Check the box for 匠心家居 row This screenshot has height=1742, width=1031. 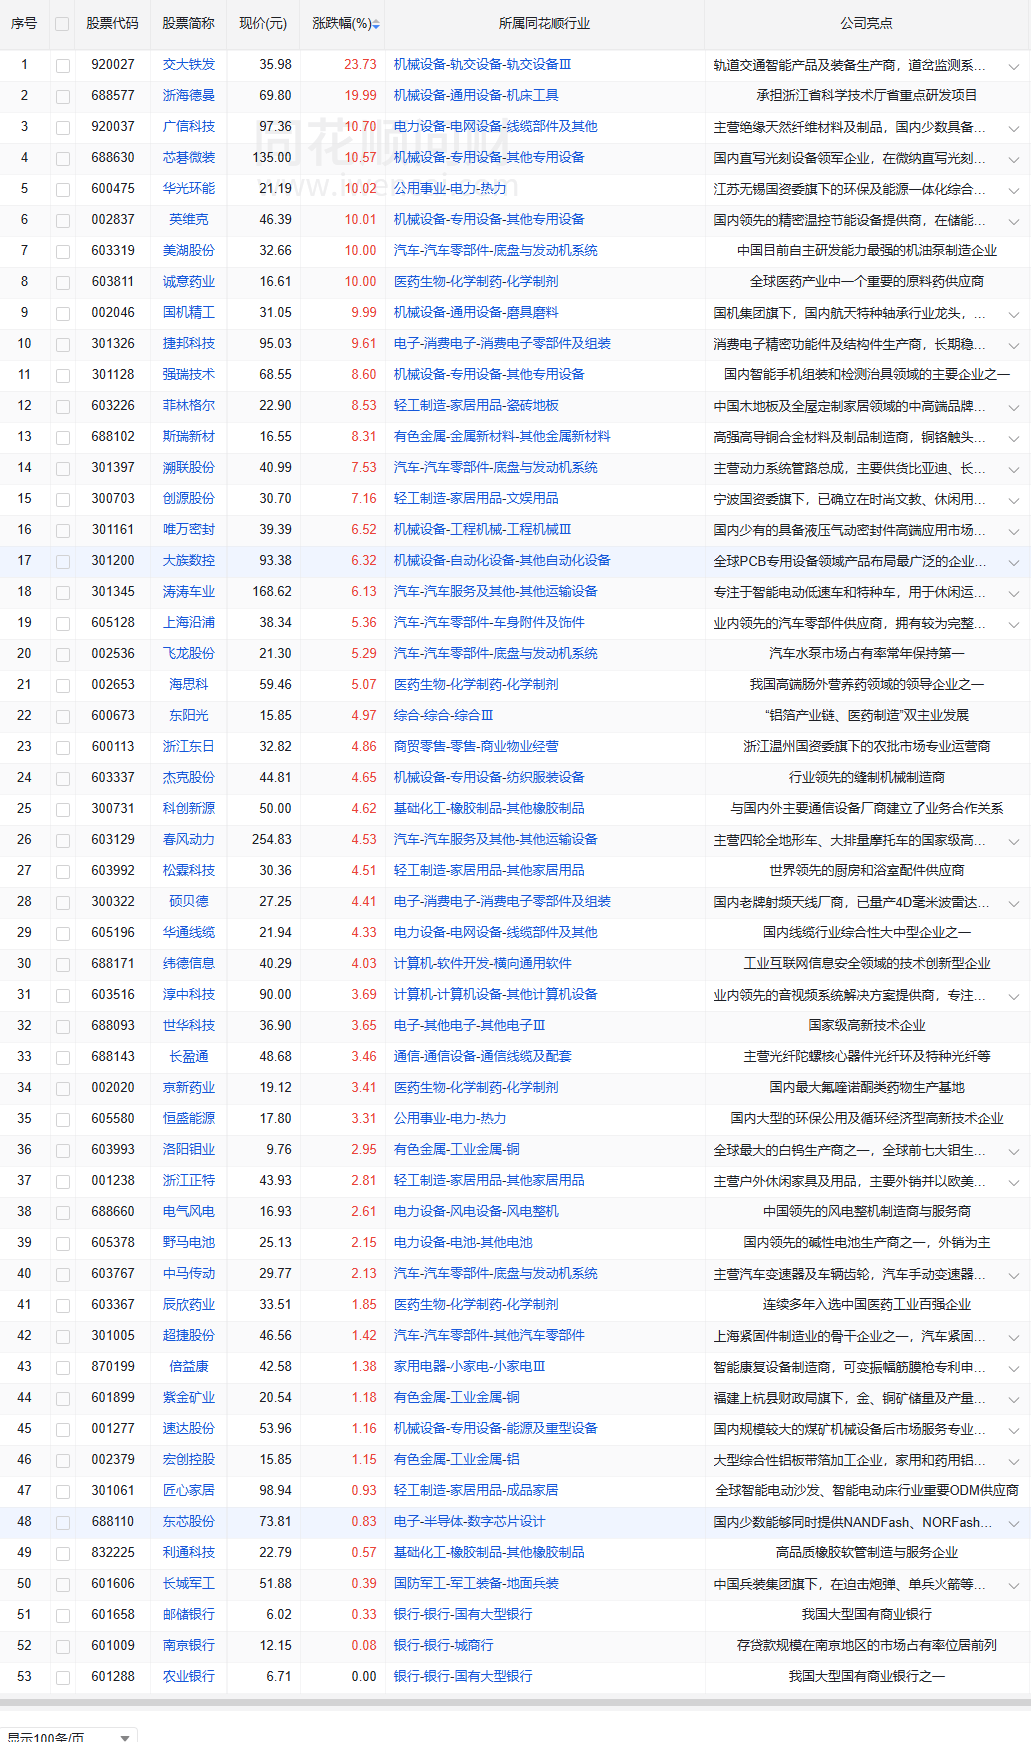(63, 1492)
